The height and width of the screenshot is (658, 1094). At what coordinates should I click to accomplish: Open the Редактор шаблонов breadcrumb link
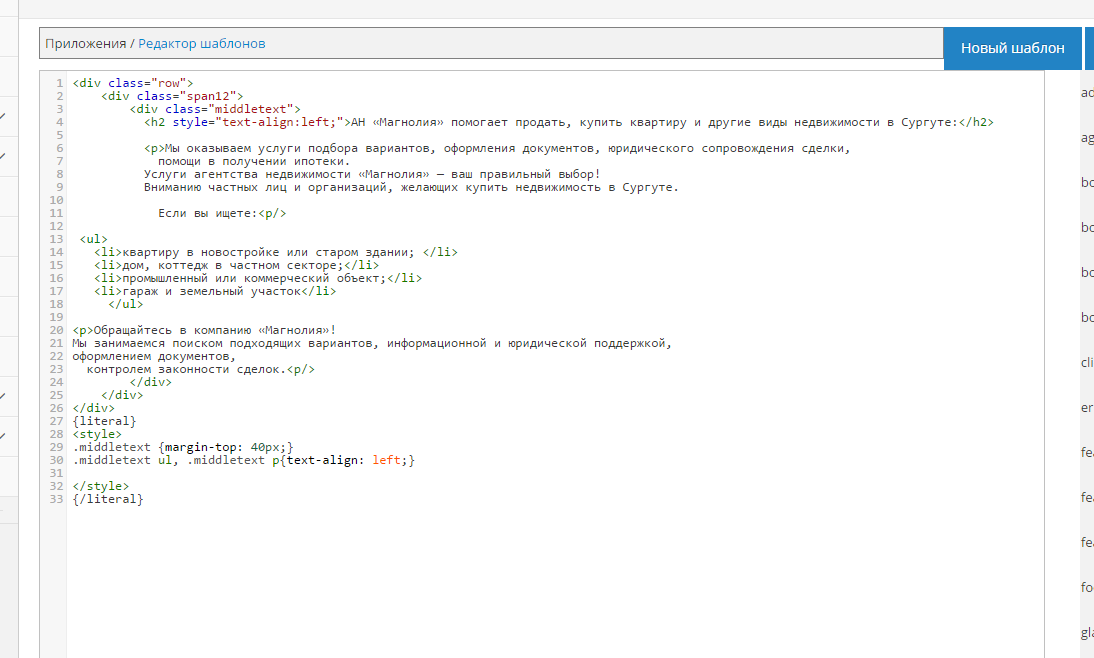pos(202,43)
